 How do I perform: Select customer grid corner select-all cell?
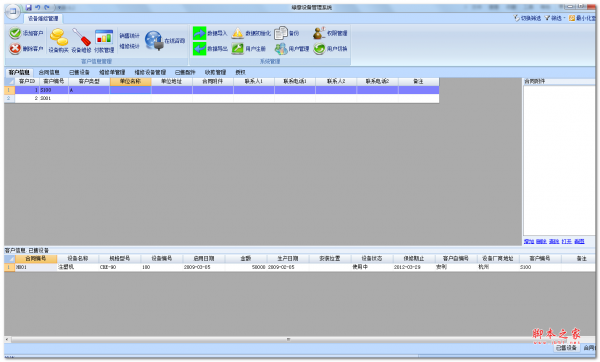[x=10, y=82]
